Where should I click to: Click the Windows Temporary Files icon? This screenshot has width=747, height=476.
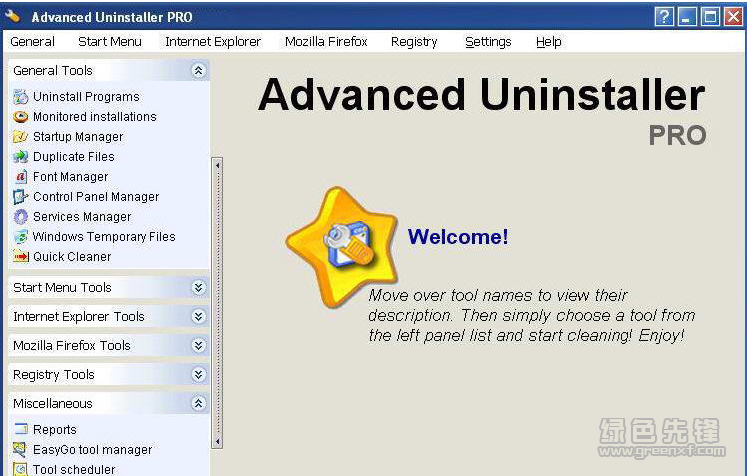point(20,237)
